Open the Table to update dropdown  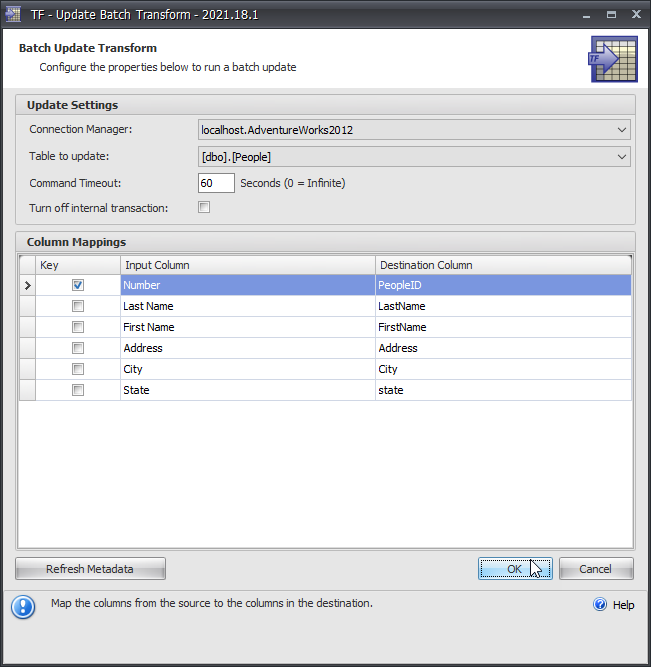point(414,157)
